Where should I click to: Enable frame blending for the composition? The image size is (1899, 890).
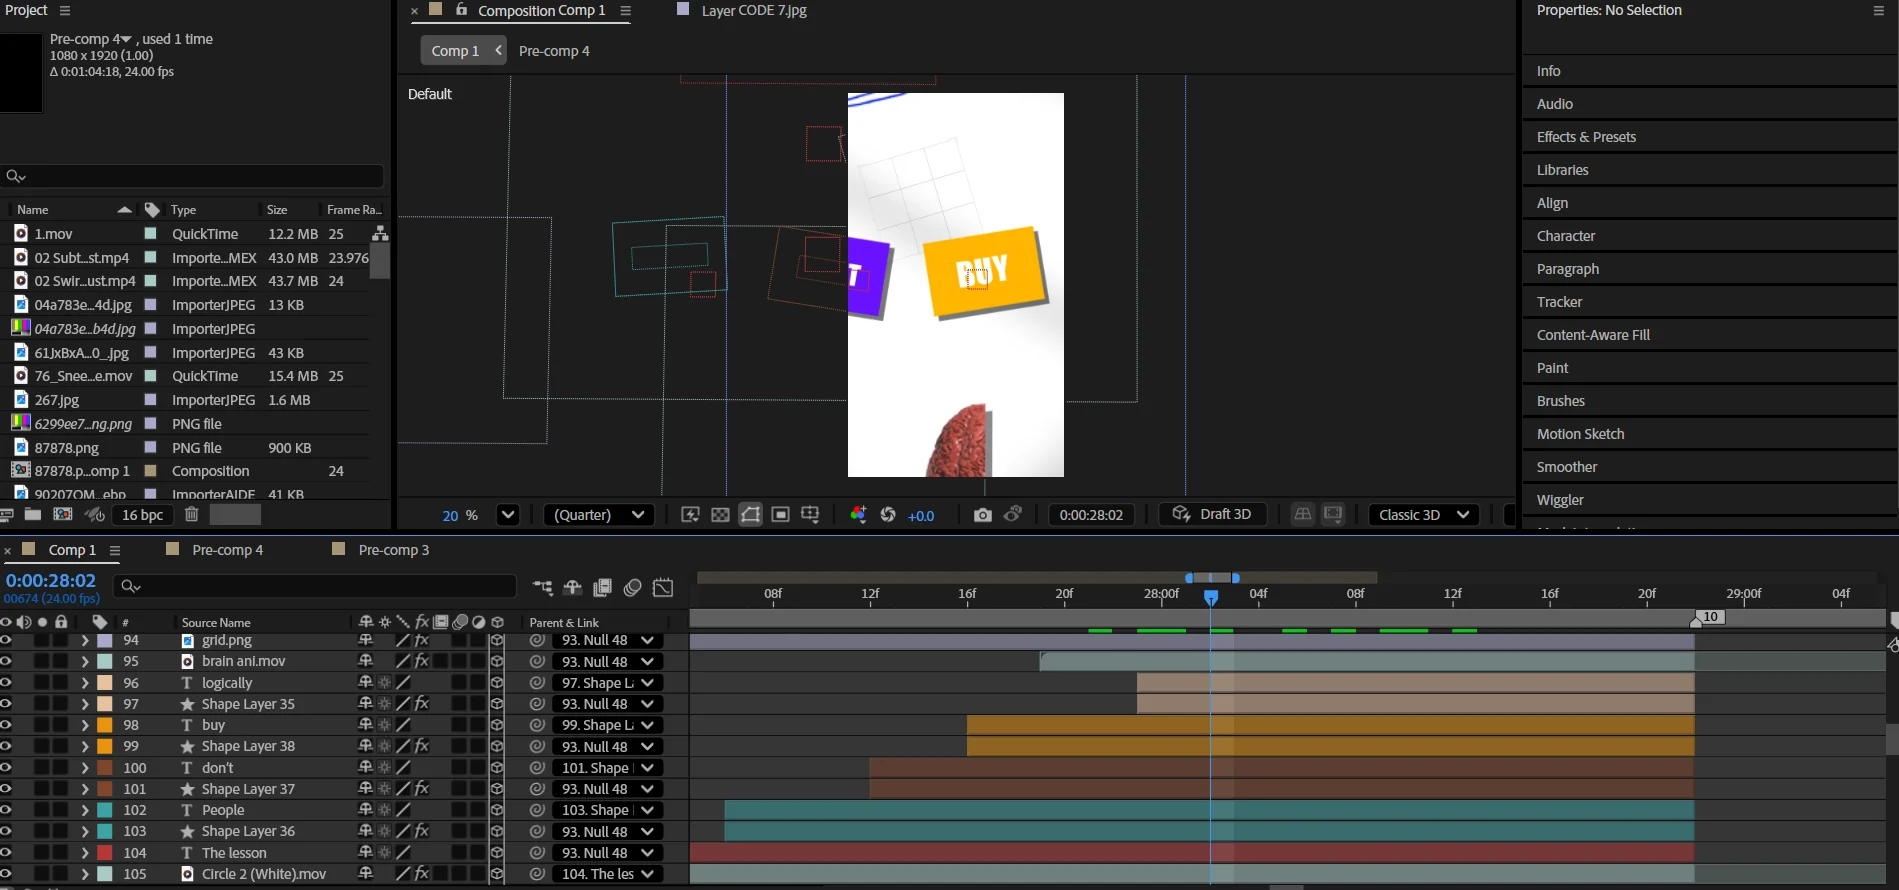pyautogui.click(x=602, y=588)
